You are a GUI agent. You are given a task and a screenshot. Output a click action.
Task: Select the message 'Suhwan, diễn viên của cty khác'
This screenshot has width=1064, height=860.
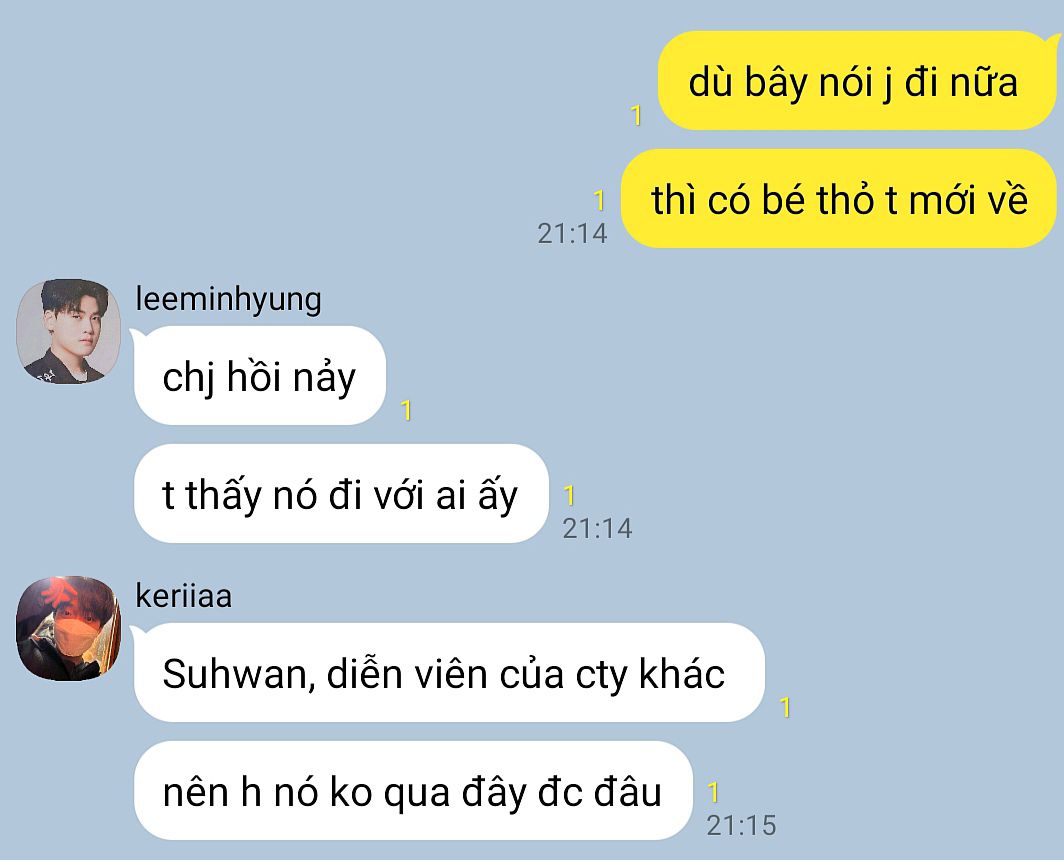pyautogui.click(x=449, y=673)
